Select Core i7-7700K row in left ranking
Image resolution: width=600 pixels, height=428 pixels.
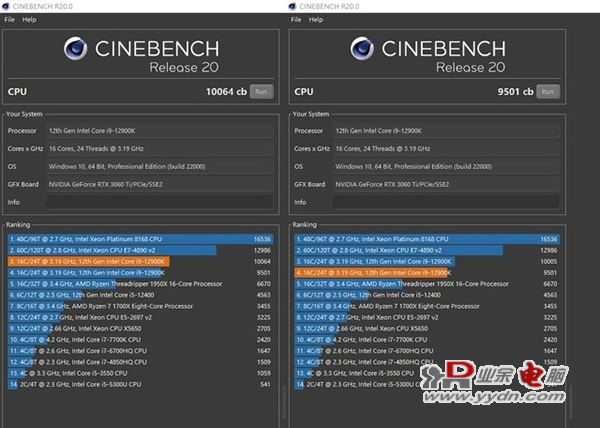coord(140,340)
